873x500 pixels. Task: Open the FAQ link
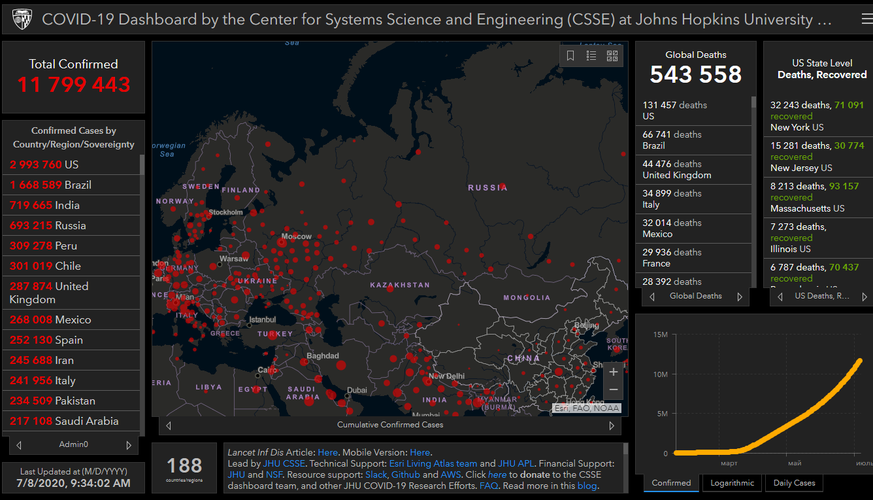[x=488, y=486]
